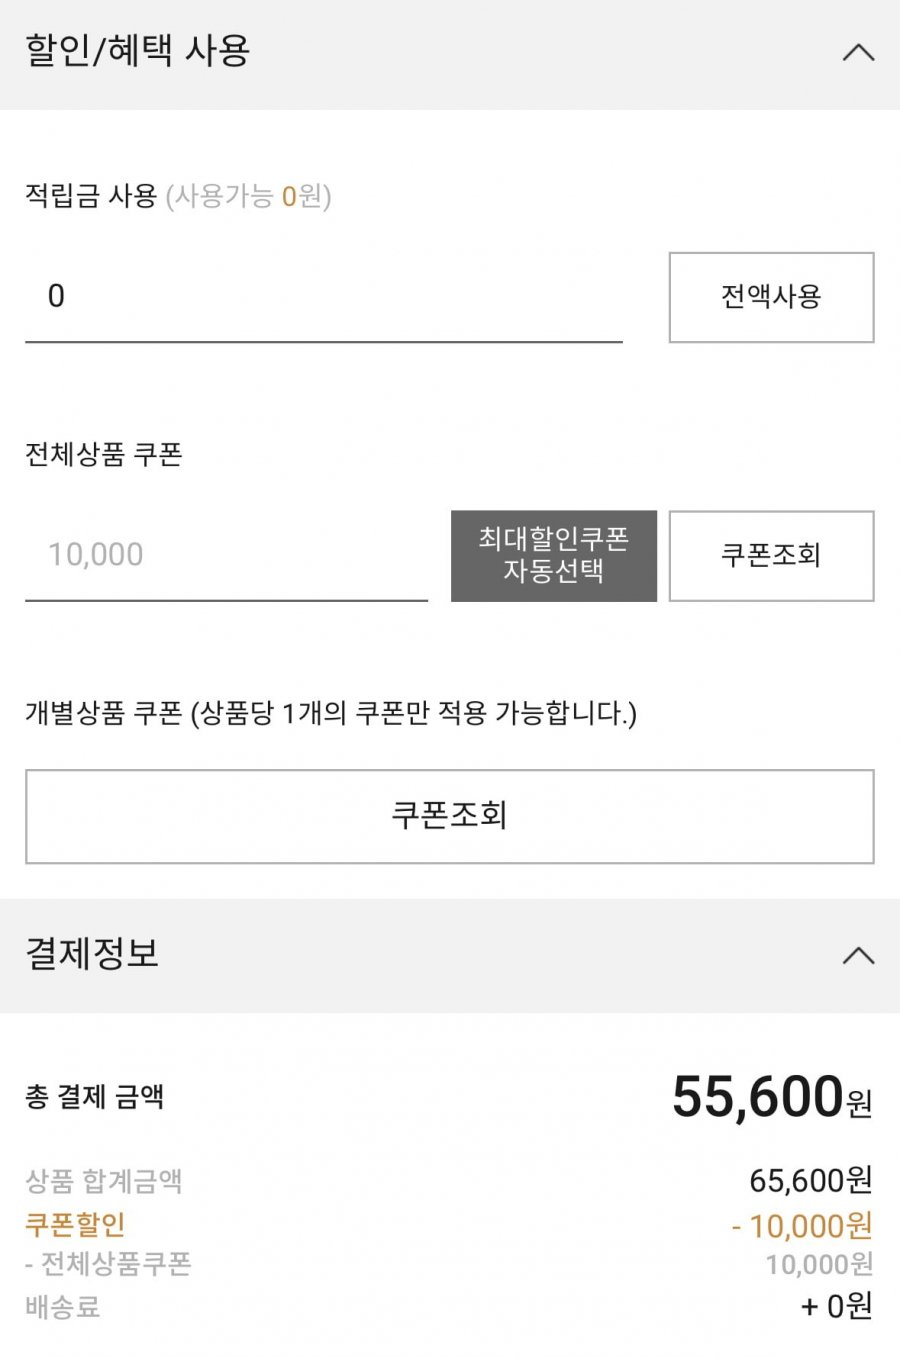Viewport: 900px width, 1358px height.
Task: Click the 적립금 사용 label
Action: click(x=91, y=196)
